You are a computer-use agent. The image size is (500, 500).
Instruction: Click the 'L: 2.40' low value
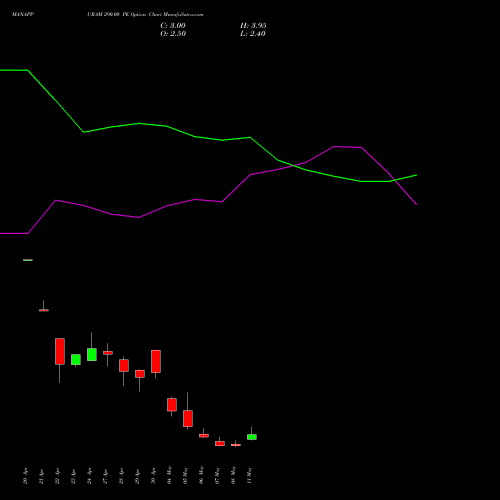pos(253,34)
